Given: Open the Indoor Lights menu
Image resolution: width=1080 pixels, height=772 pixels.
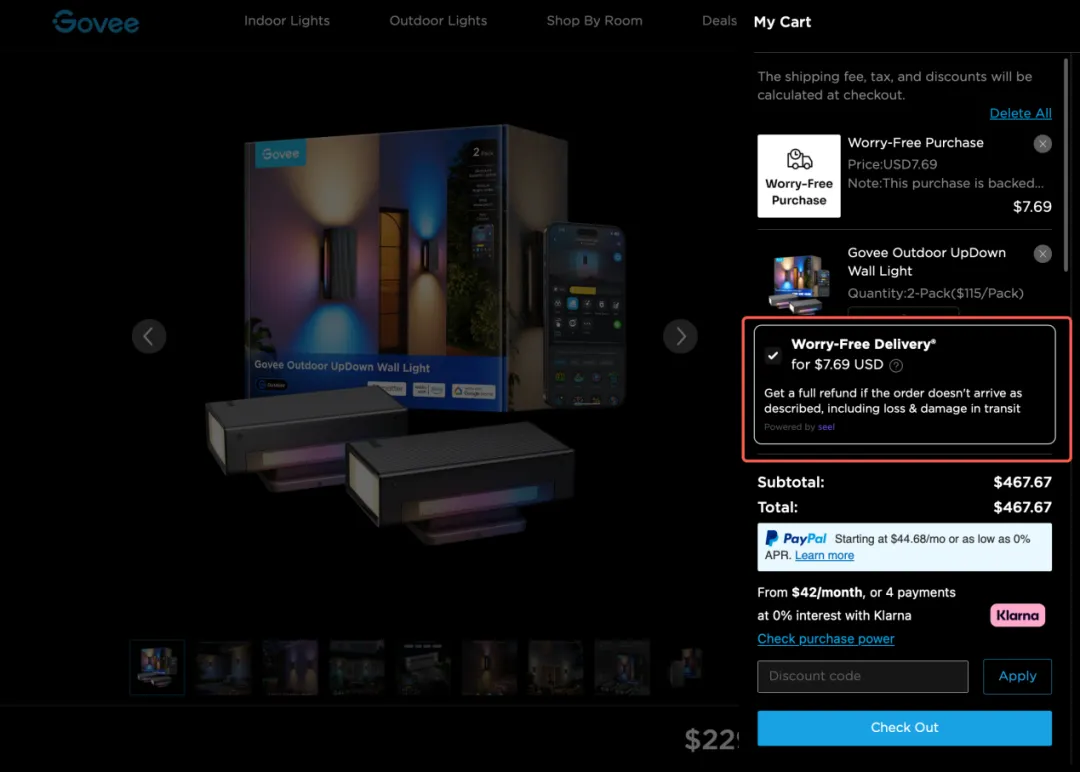Looking at the screenshot, I should (x=287, y=21).
